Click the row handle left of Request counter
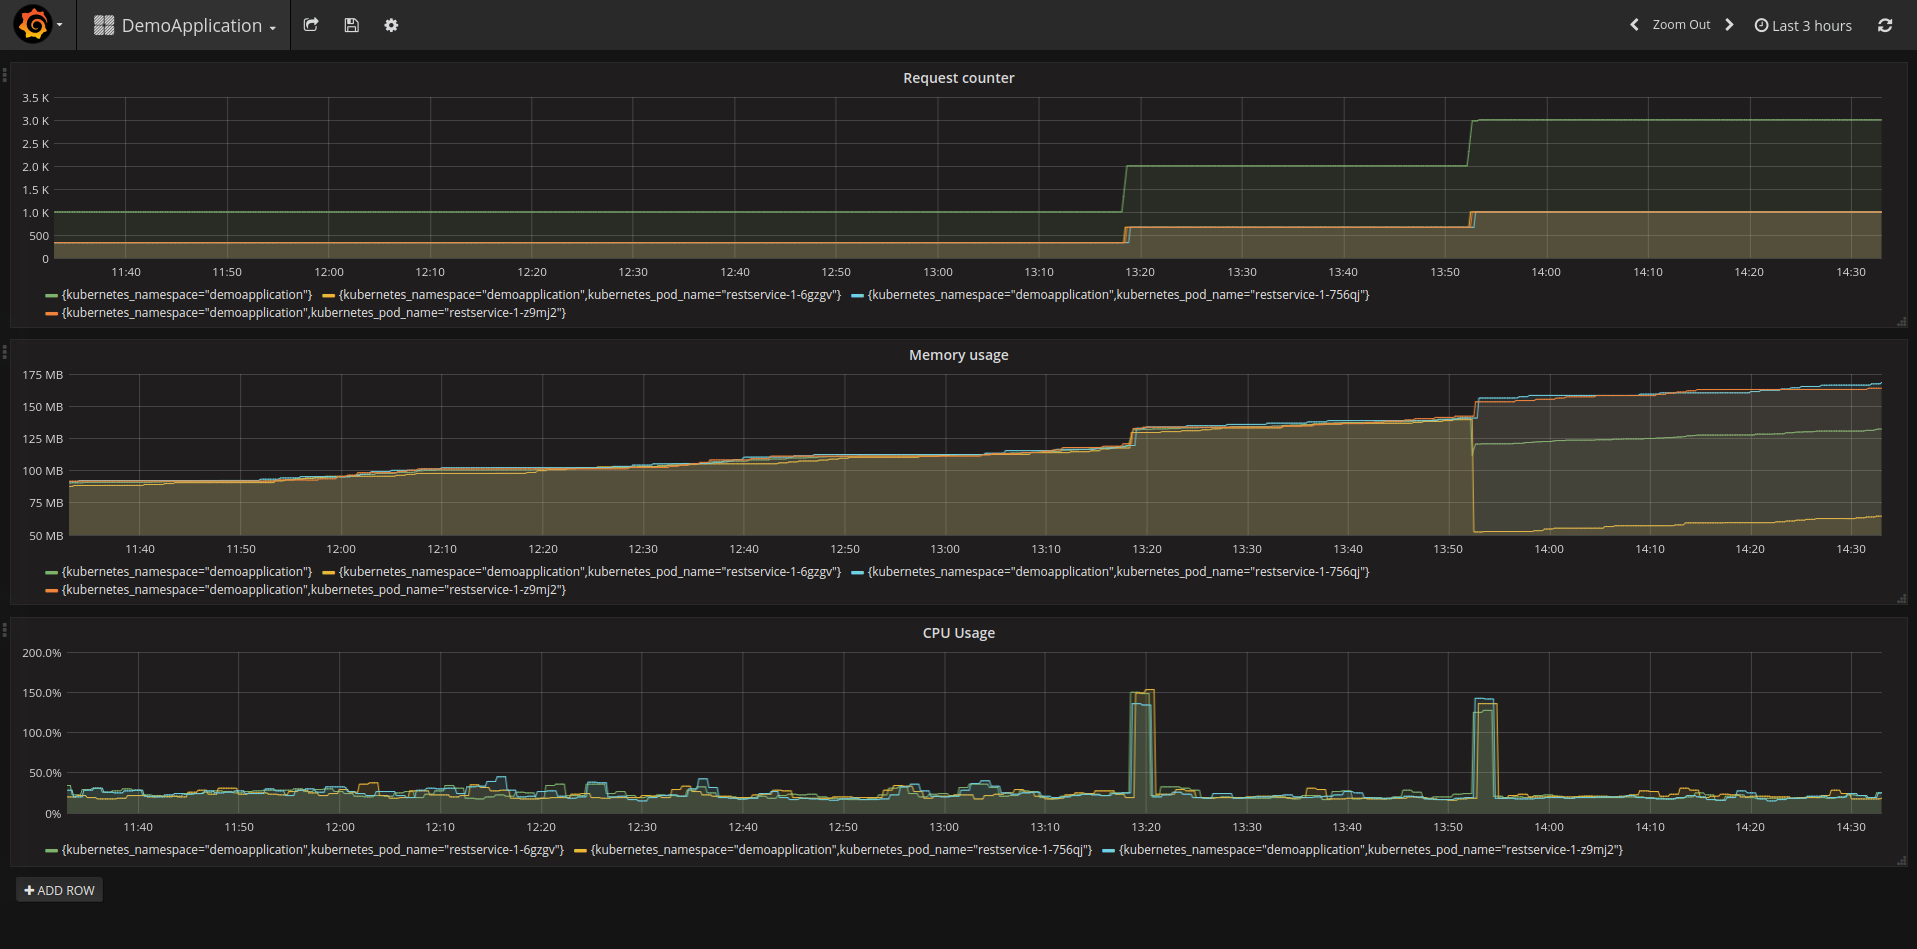 (5, 75)
